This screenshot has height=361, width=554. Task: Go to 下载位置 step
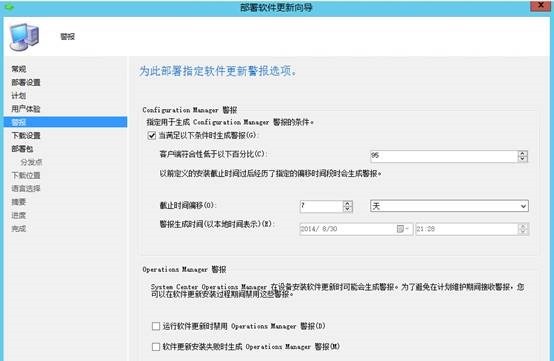[26, 175]
